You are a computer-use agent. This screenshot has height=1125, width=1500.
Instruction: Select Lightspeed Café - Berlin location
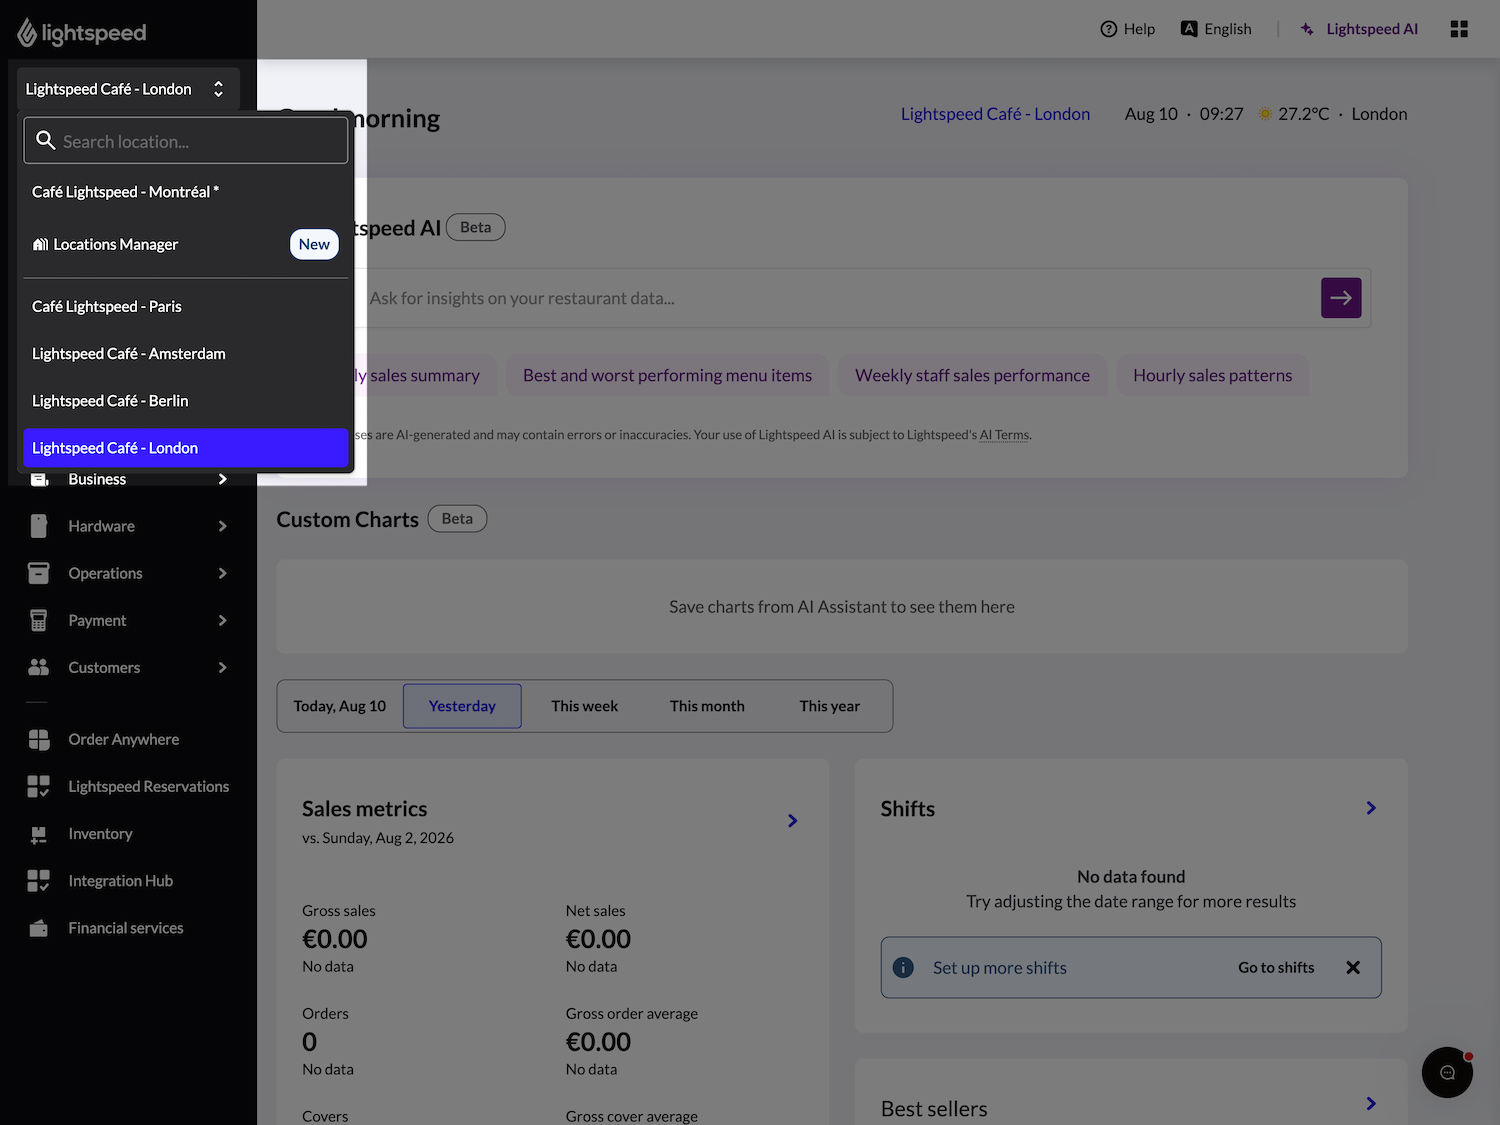pyautogui.click(x=186, y=400)
